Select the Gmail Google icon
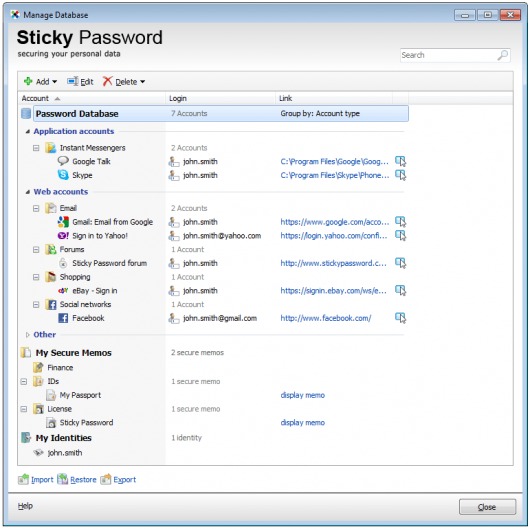530x529 pixels. pyautogui.click(x=63, y=222)
